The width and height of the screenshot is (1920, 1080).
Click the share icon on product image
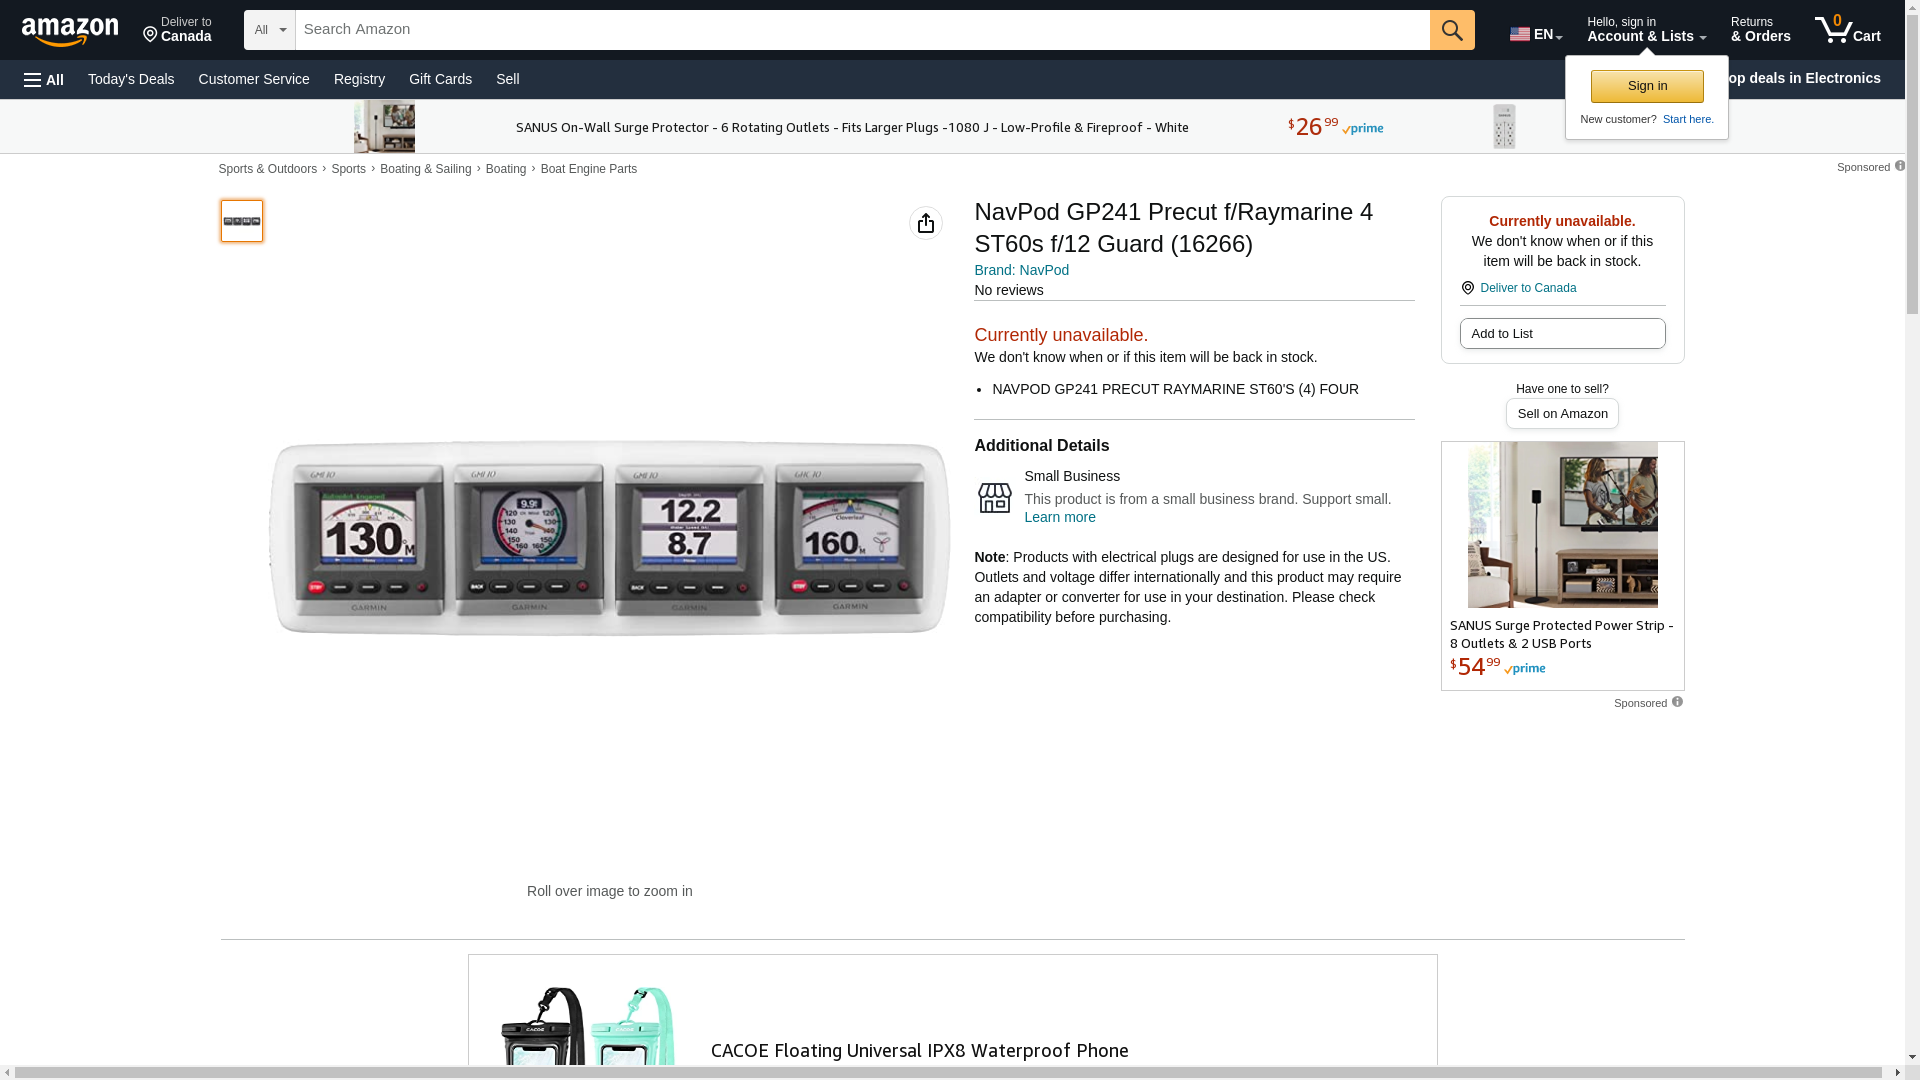pyautogui.click(x=925, y=223)
